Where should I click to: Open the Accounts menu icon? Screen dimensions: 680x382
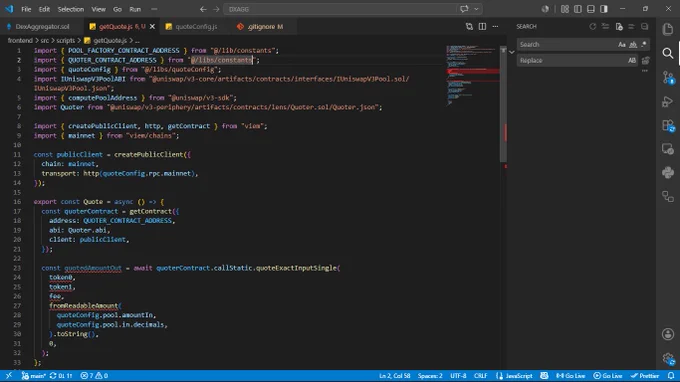coord(668,334)
